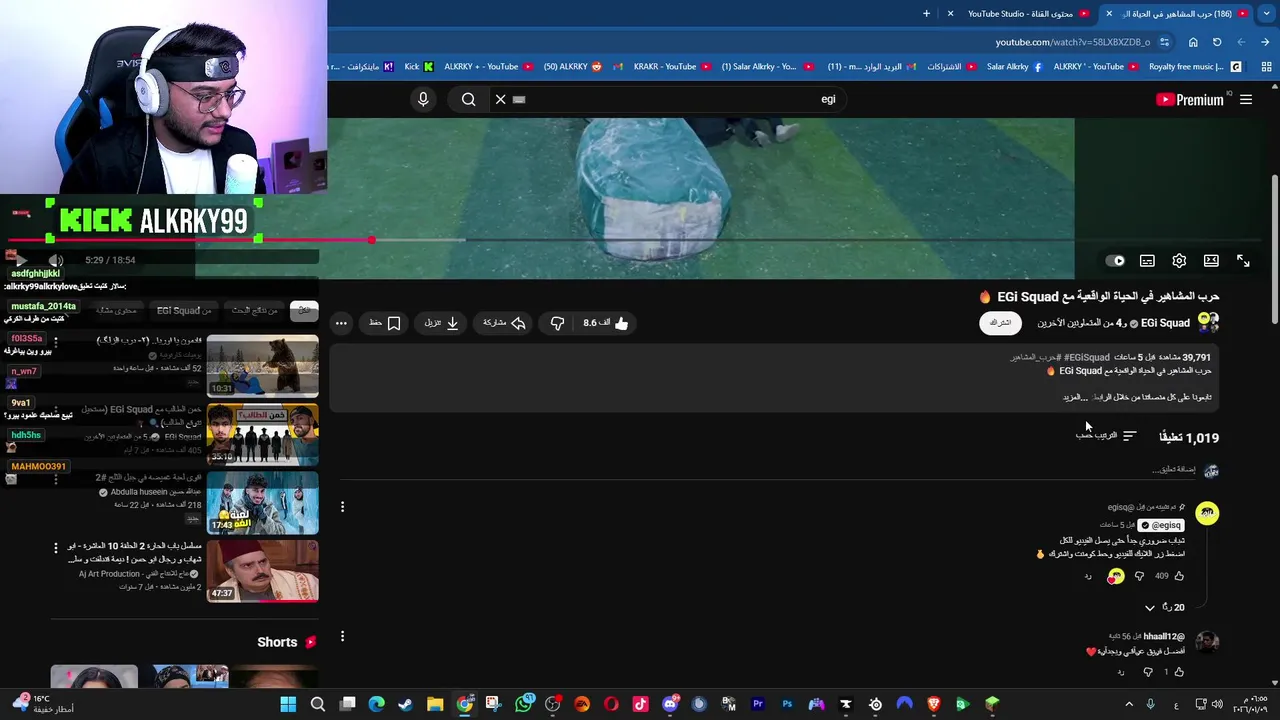
Task: Like the pinned @egisq comment
Action: [x=1178, y=576]
